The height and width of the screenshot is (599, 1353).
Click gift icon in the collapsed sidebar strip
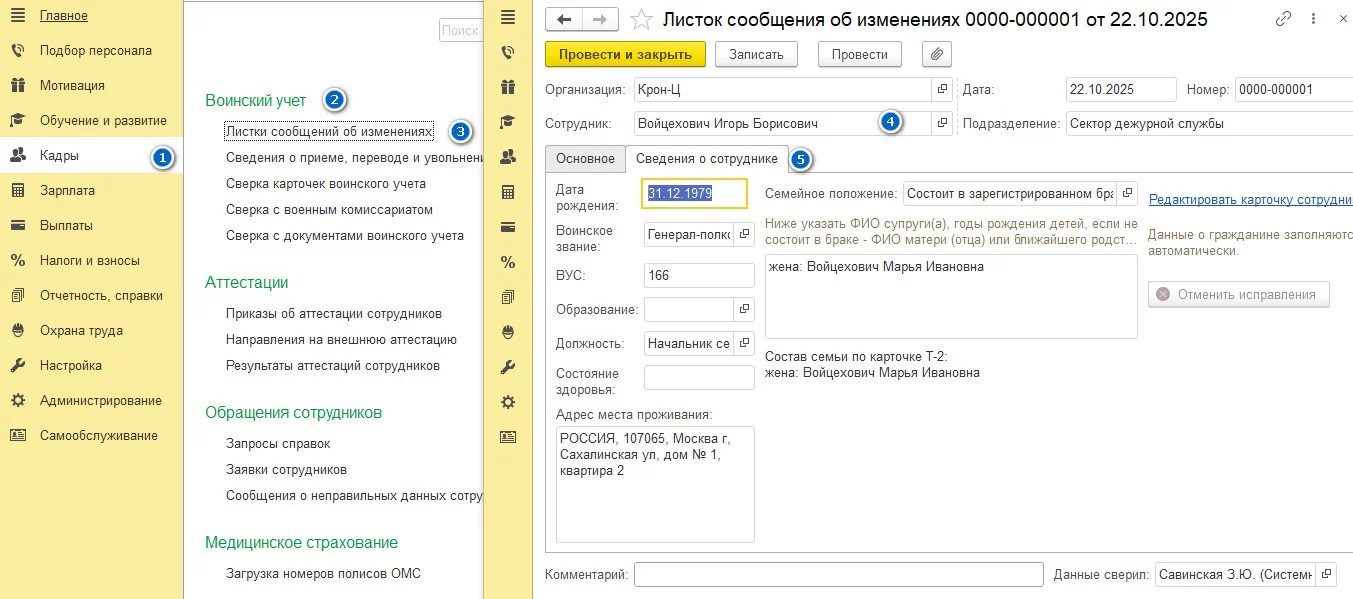click(508, 87)
